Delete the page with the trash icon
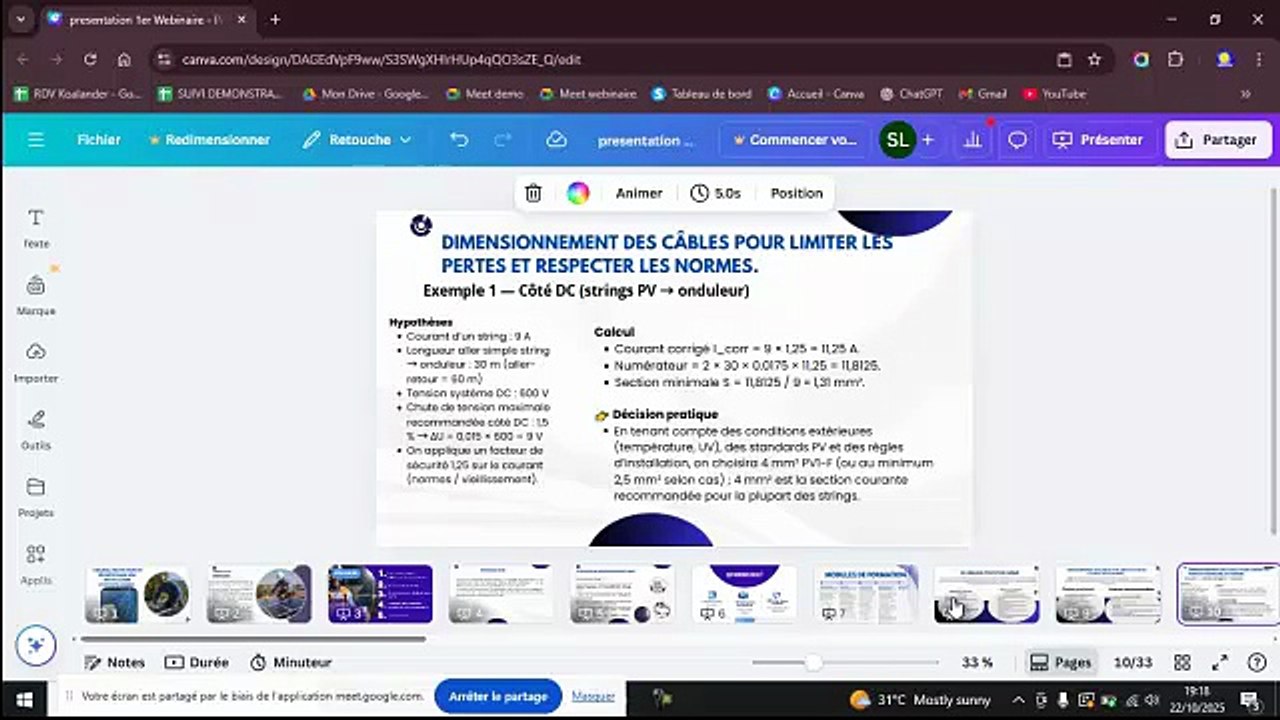The image size is (1280, 720). pyautogui.click(x=534, y=193)
